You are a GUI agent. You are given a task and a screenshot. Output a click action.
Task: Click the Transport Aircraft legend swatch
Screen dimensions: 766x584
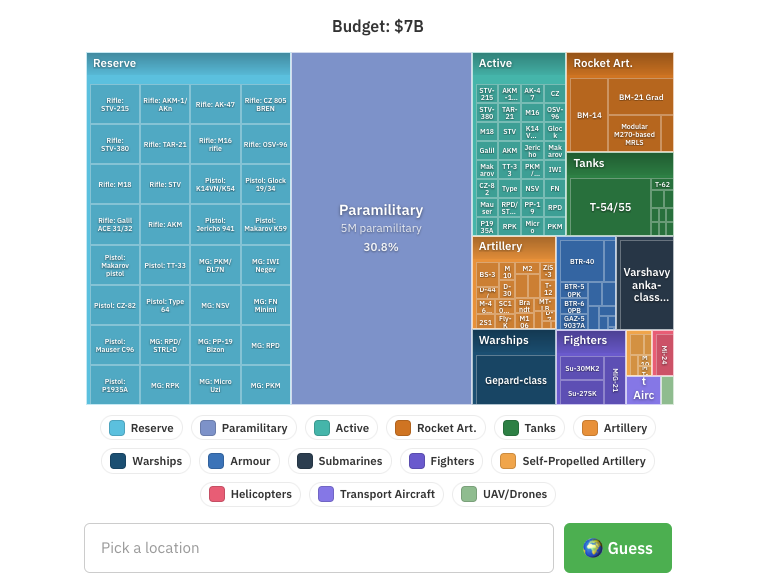click(x=326, y=494)
